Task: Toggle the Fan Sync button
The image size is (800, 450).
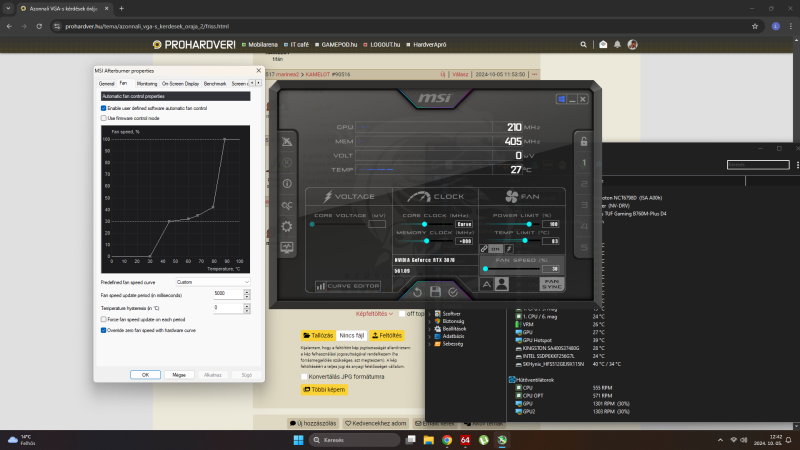Action: pyautogui.click(x=552, y=284)
